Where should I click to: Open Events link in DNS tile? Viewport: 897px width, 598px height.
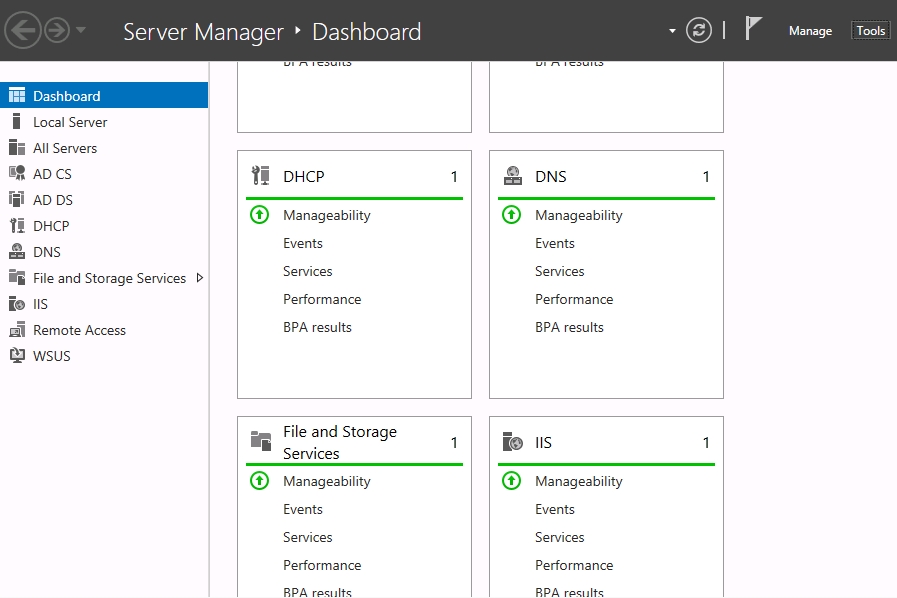[554, 243]
